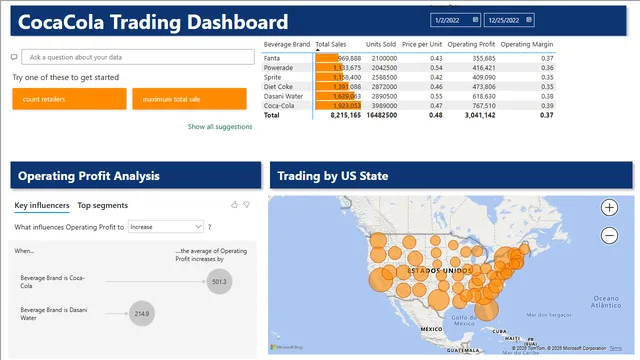Give thumbs up on key influencers
The image size is (640, 360).
(x=234, y=204)
